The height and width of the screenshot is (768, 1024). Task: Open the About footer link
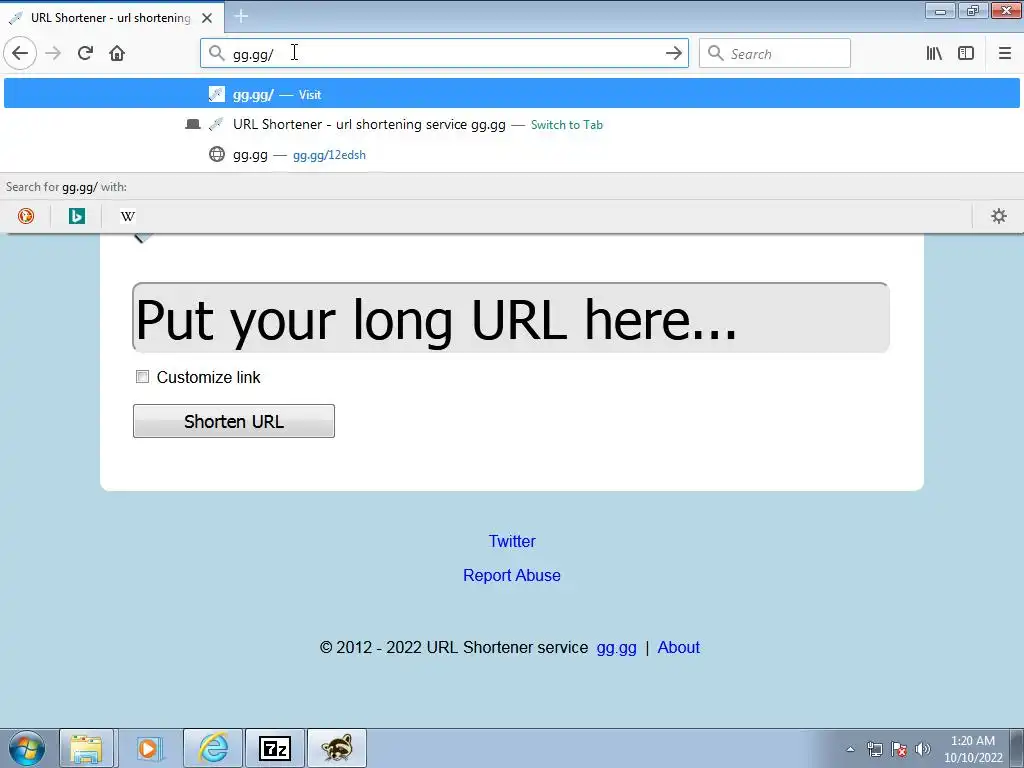coord(679,647)
